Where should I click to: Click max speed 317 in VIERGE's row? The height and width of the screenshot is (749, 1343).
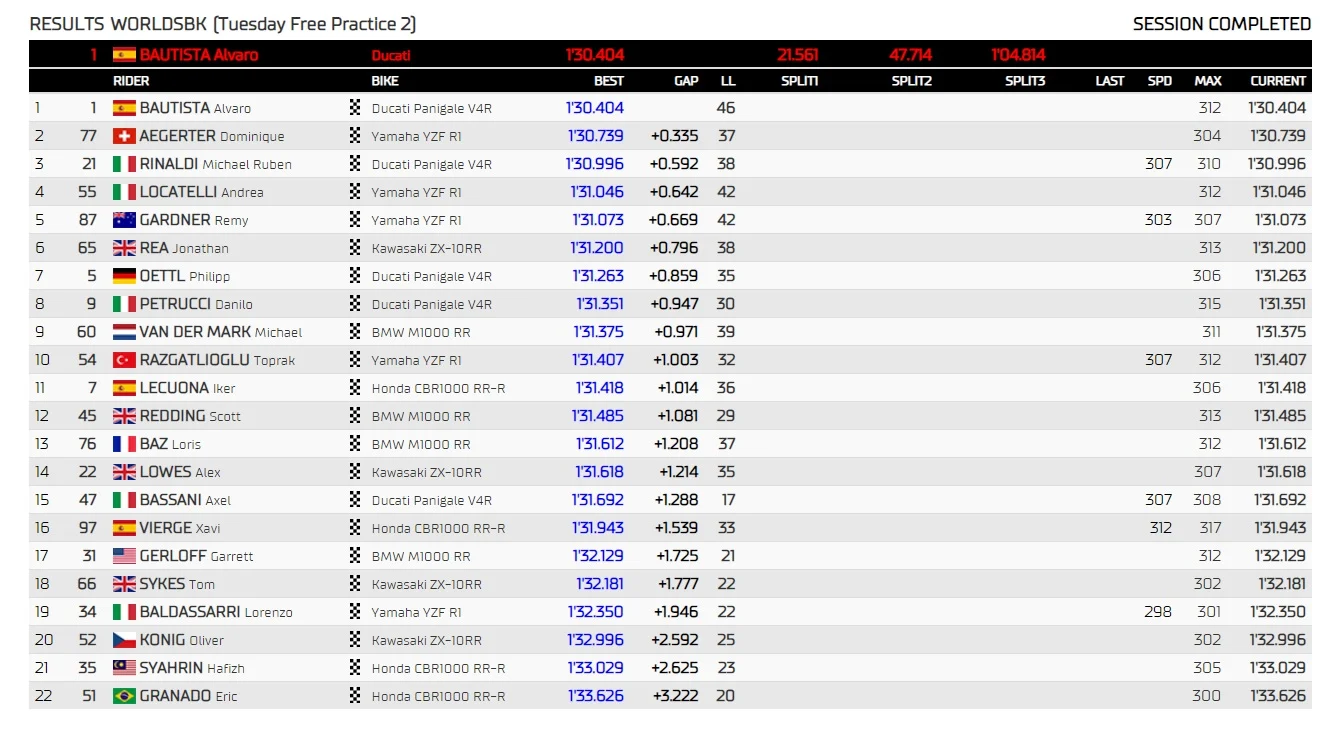click(x=1208, y=528)
